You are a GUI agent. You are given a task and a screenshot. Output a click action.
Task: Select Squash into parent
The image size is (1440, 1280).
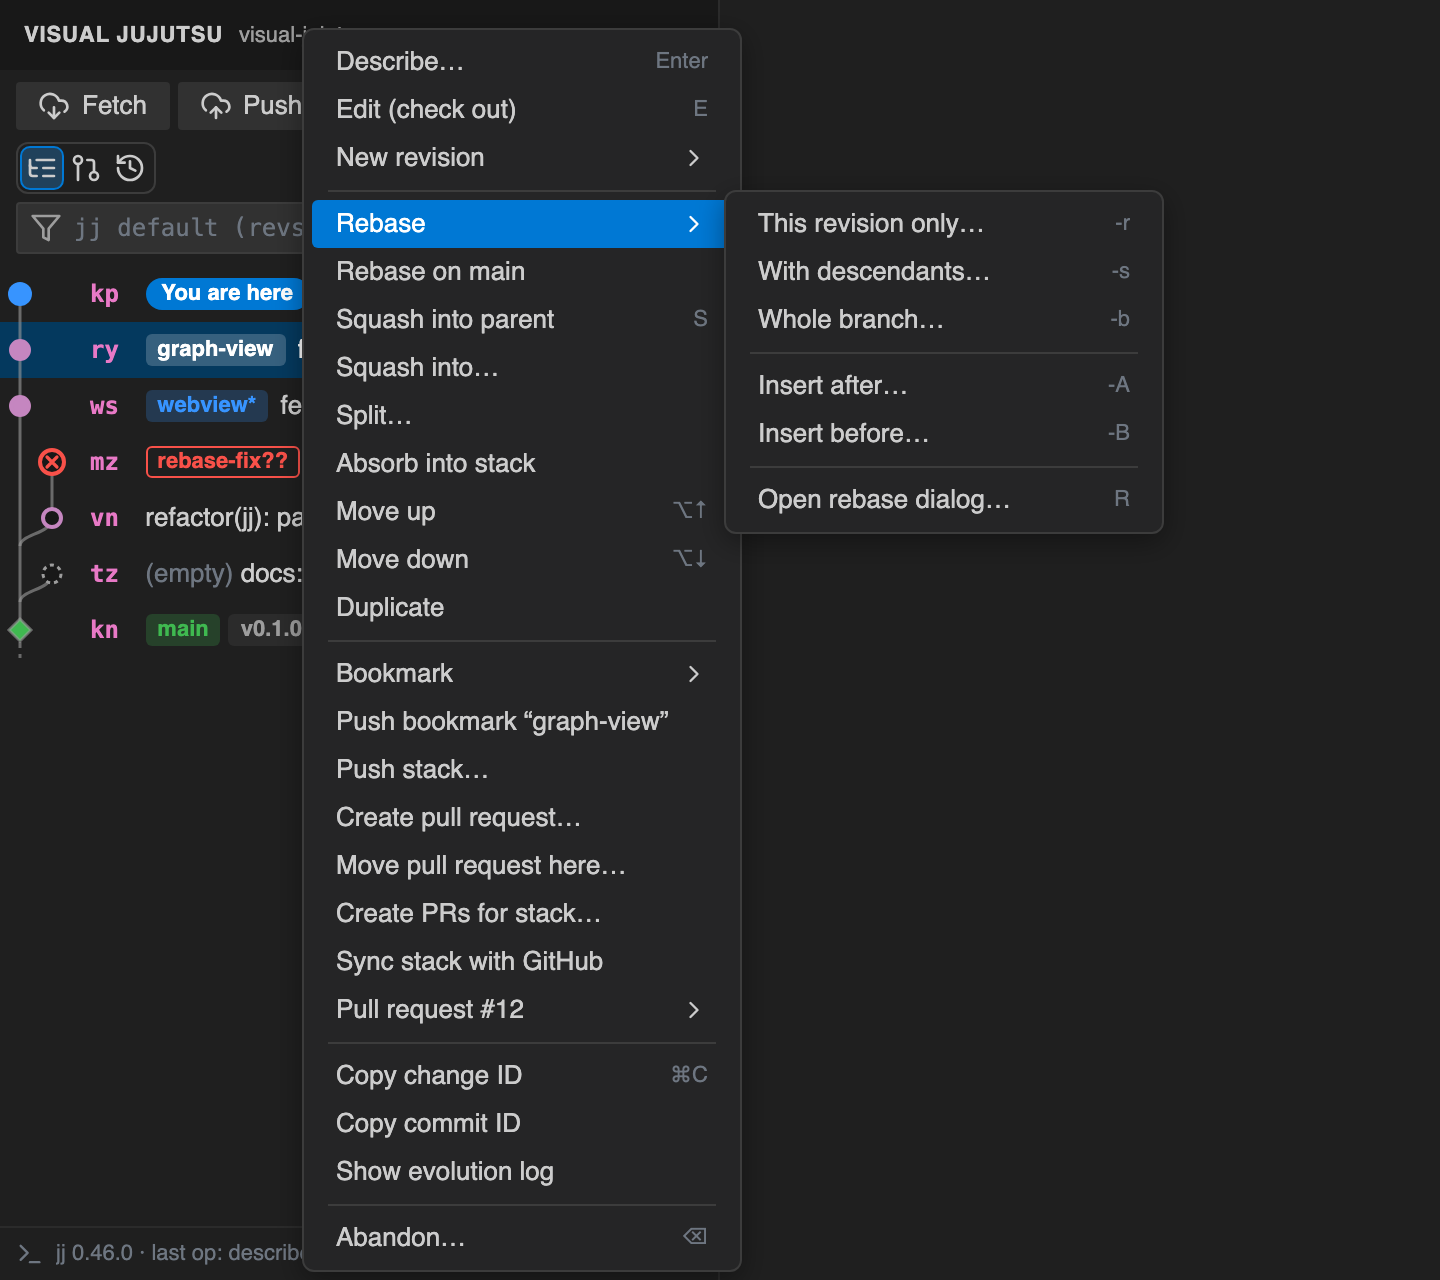coord(520,320)
